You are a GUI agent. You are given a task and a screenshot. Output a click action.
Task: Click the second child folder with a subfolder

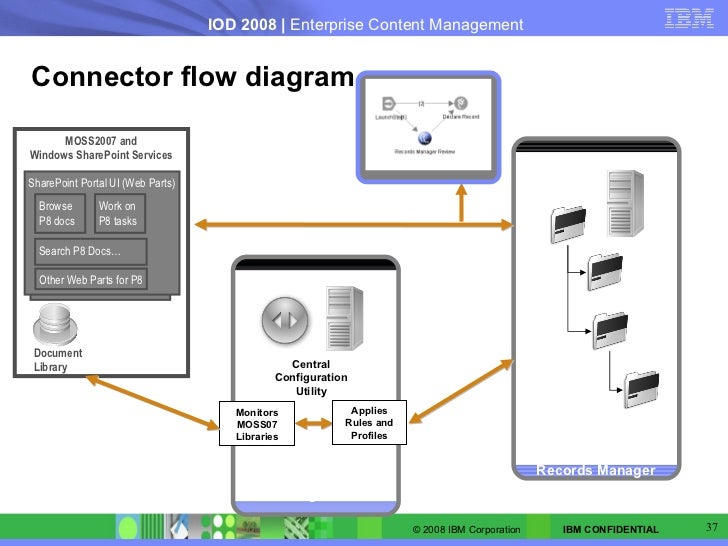tap(610, 331)
